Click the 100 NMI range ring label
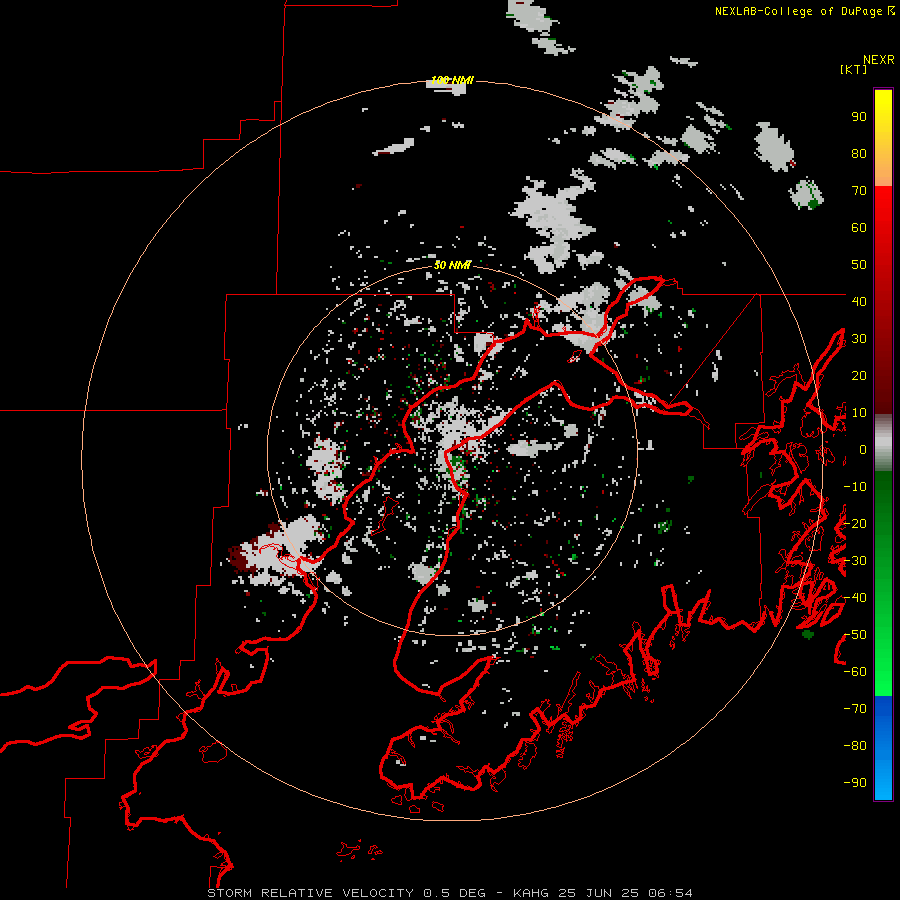This screenshot has width=900, height=900. [x=452, y=80]
